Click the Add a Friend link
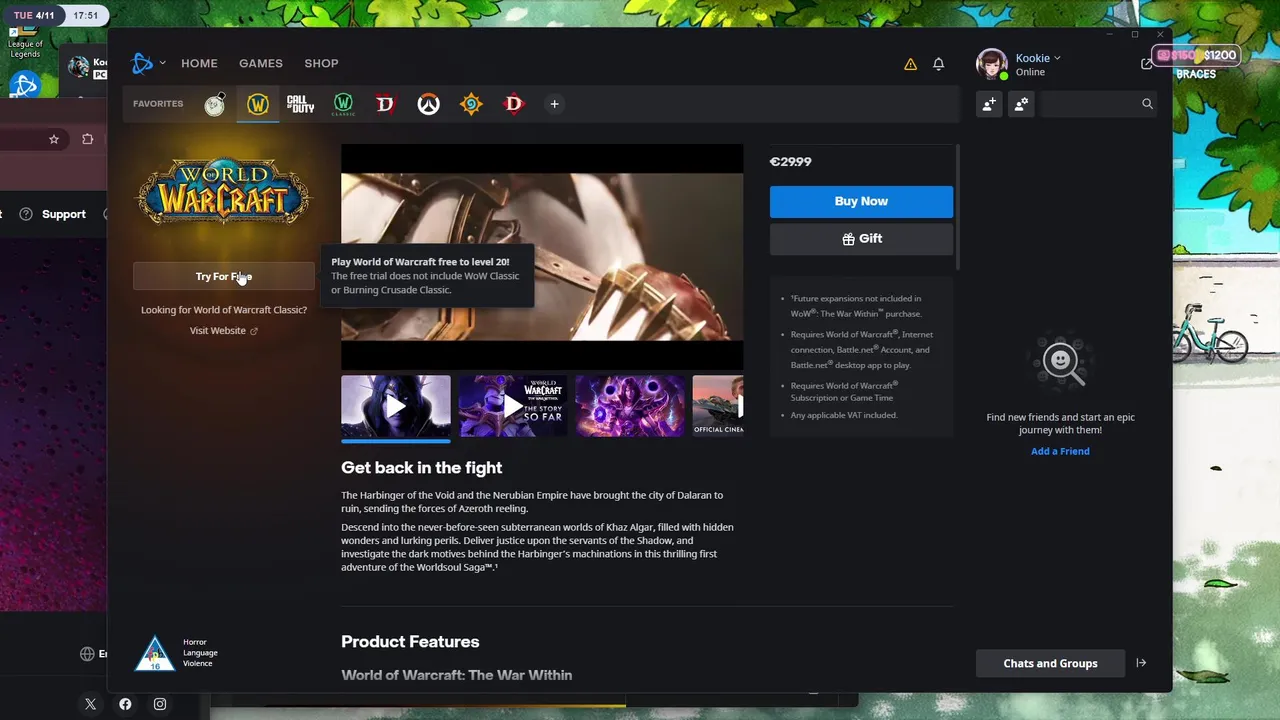This screenshot has width=1280, height=720. (1060, 451)
